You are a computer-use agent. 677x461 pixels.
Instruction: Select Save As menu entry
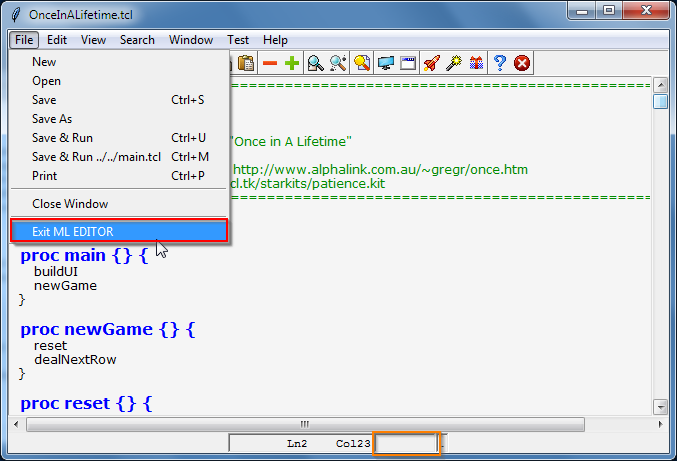(x=119, y=119)
